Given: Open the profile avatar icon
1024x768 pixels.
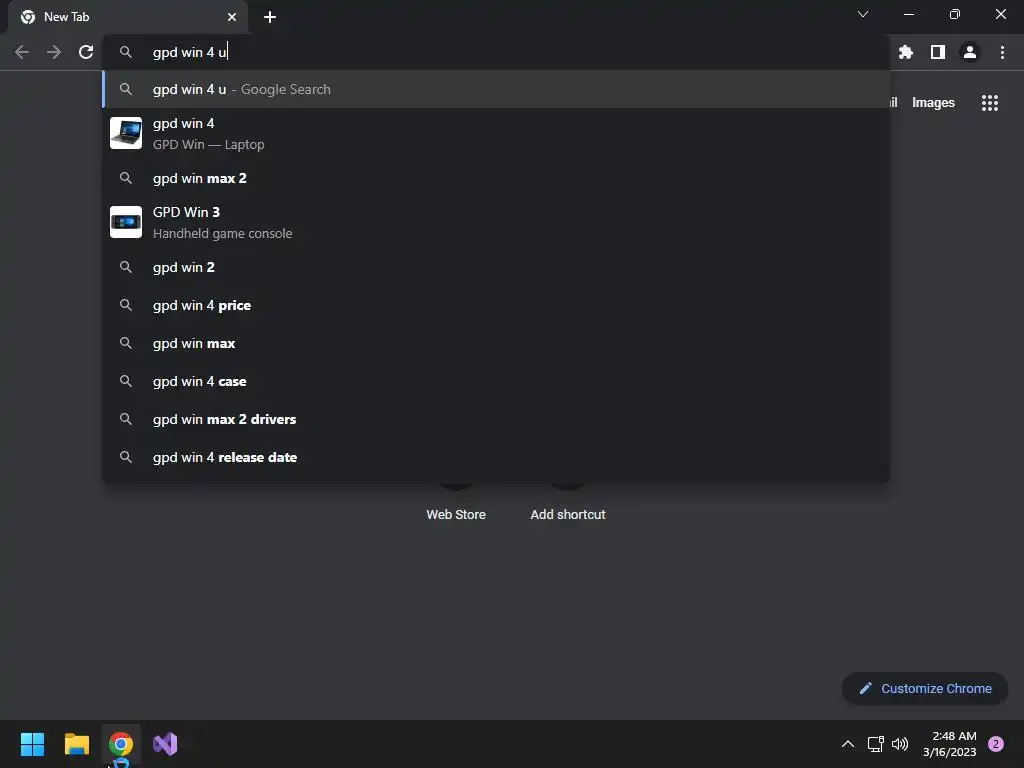Looking at the screenshot, I should pyautogui.click(x=970, y=52).
